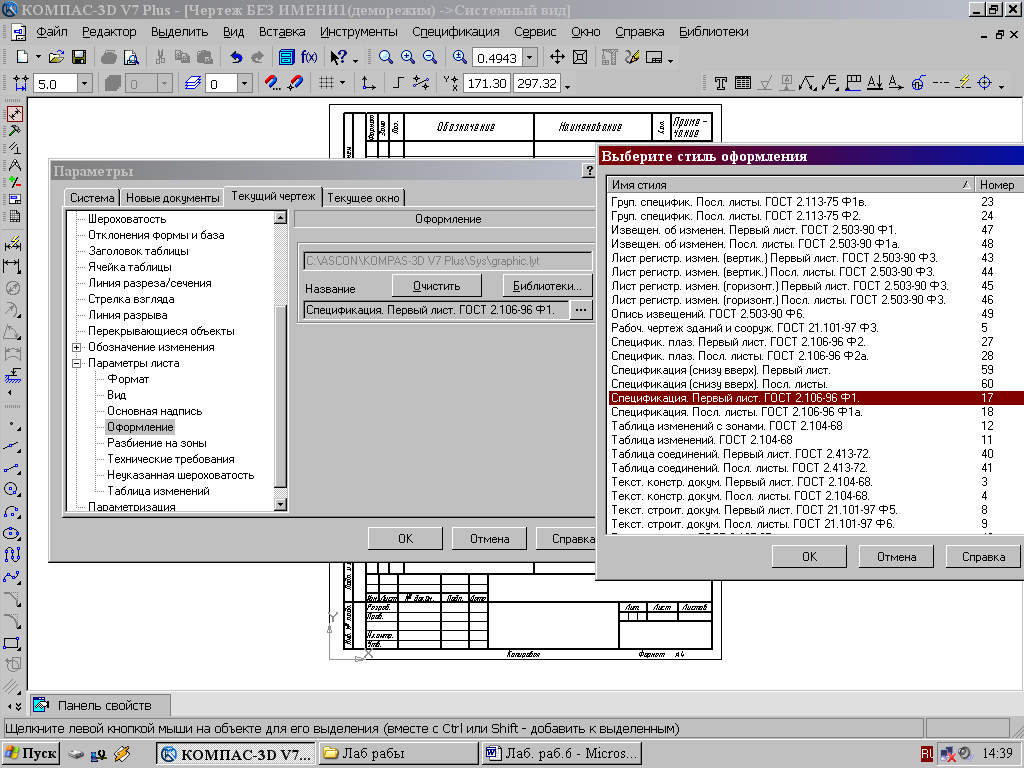The height and width of the screenshot is (768, 1024).
Task: Undo the last action with blue arrow
Action: [236, 57]
